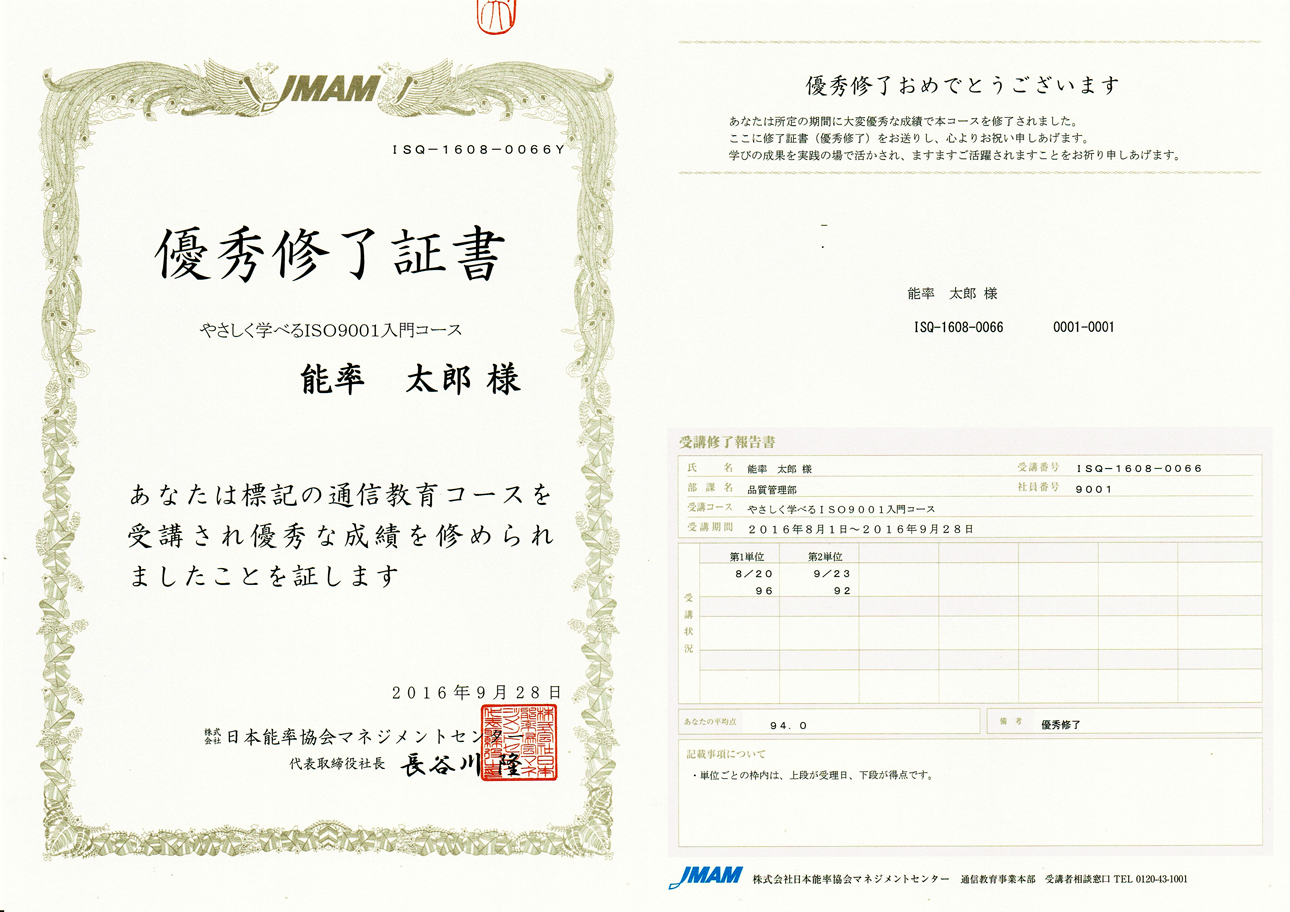1290x912 pixels.
Task: Select the remark value 優秀修了
Action: click(1061, 723)
